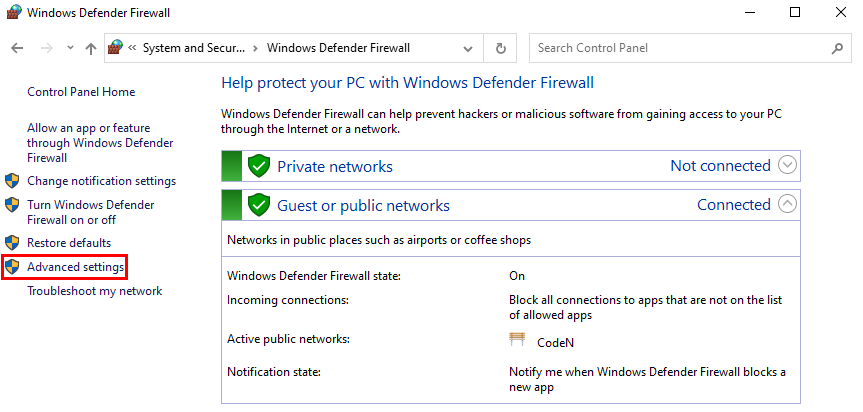Click the search magnifier icon
863x412 pixels.
coord(837,48)
